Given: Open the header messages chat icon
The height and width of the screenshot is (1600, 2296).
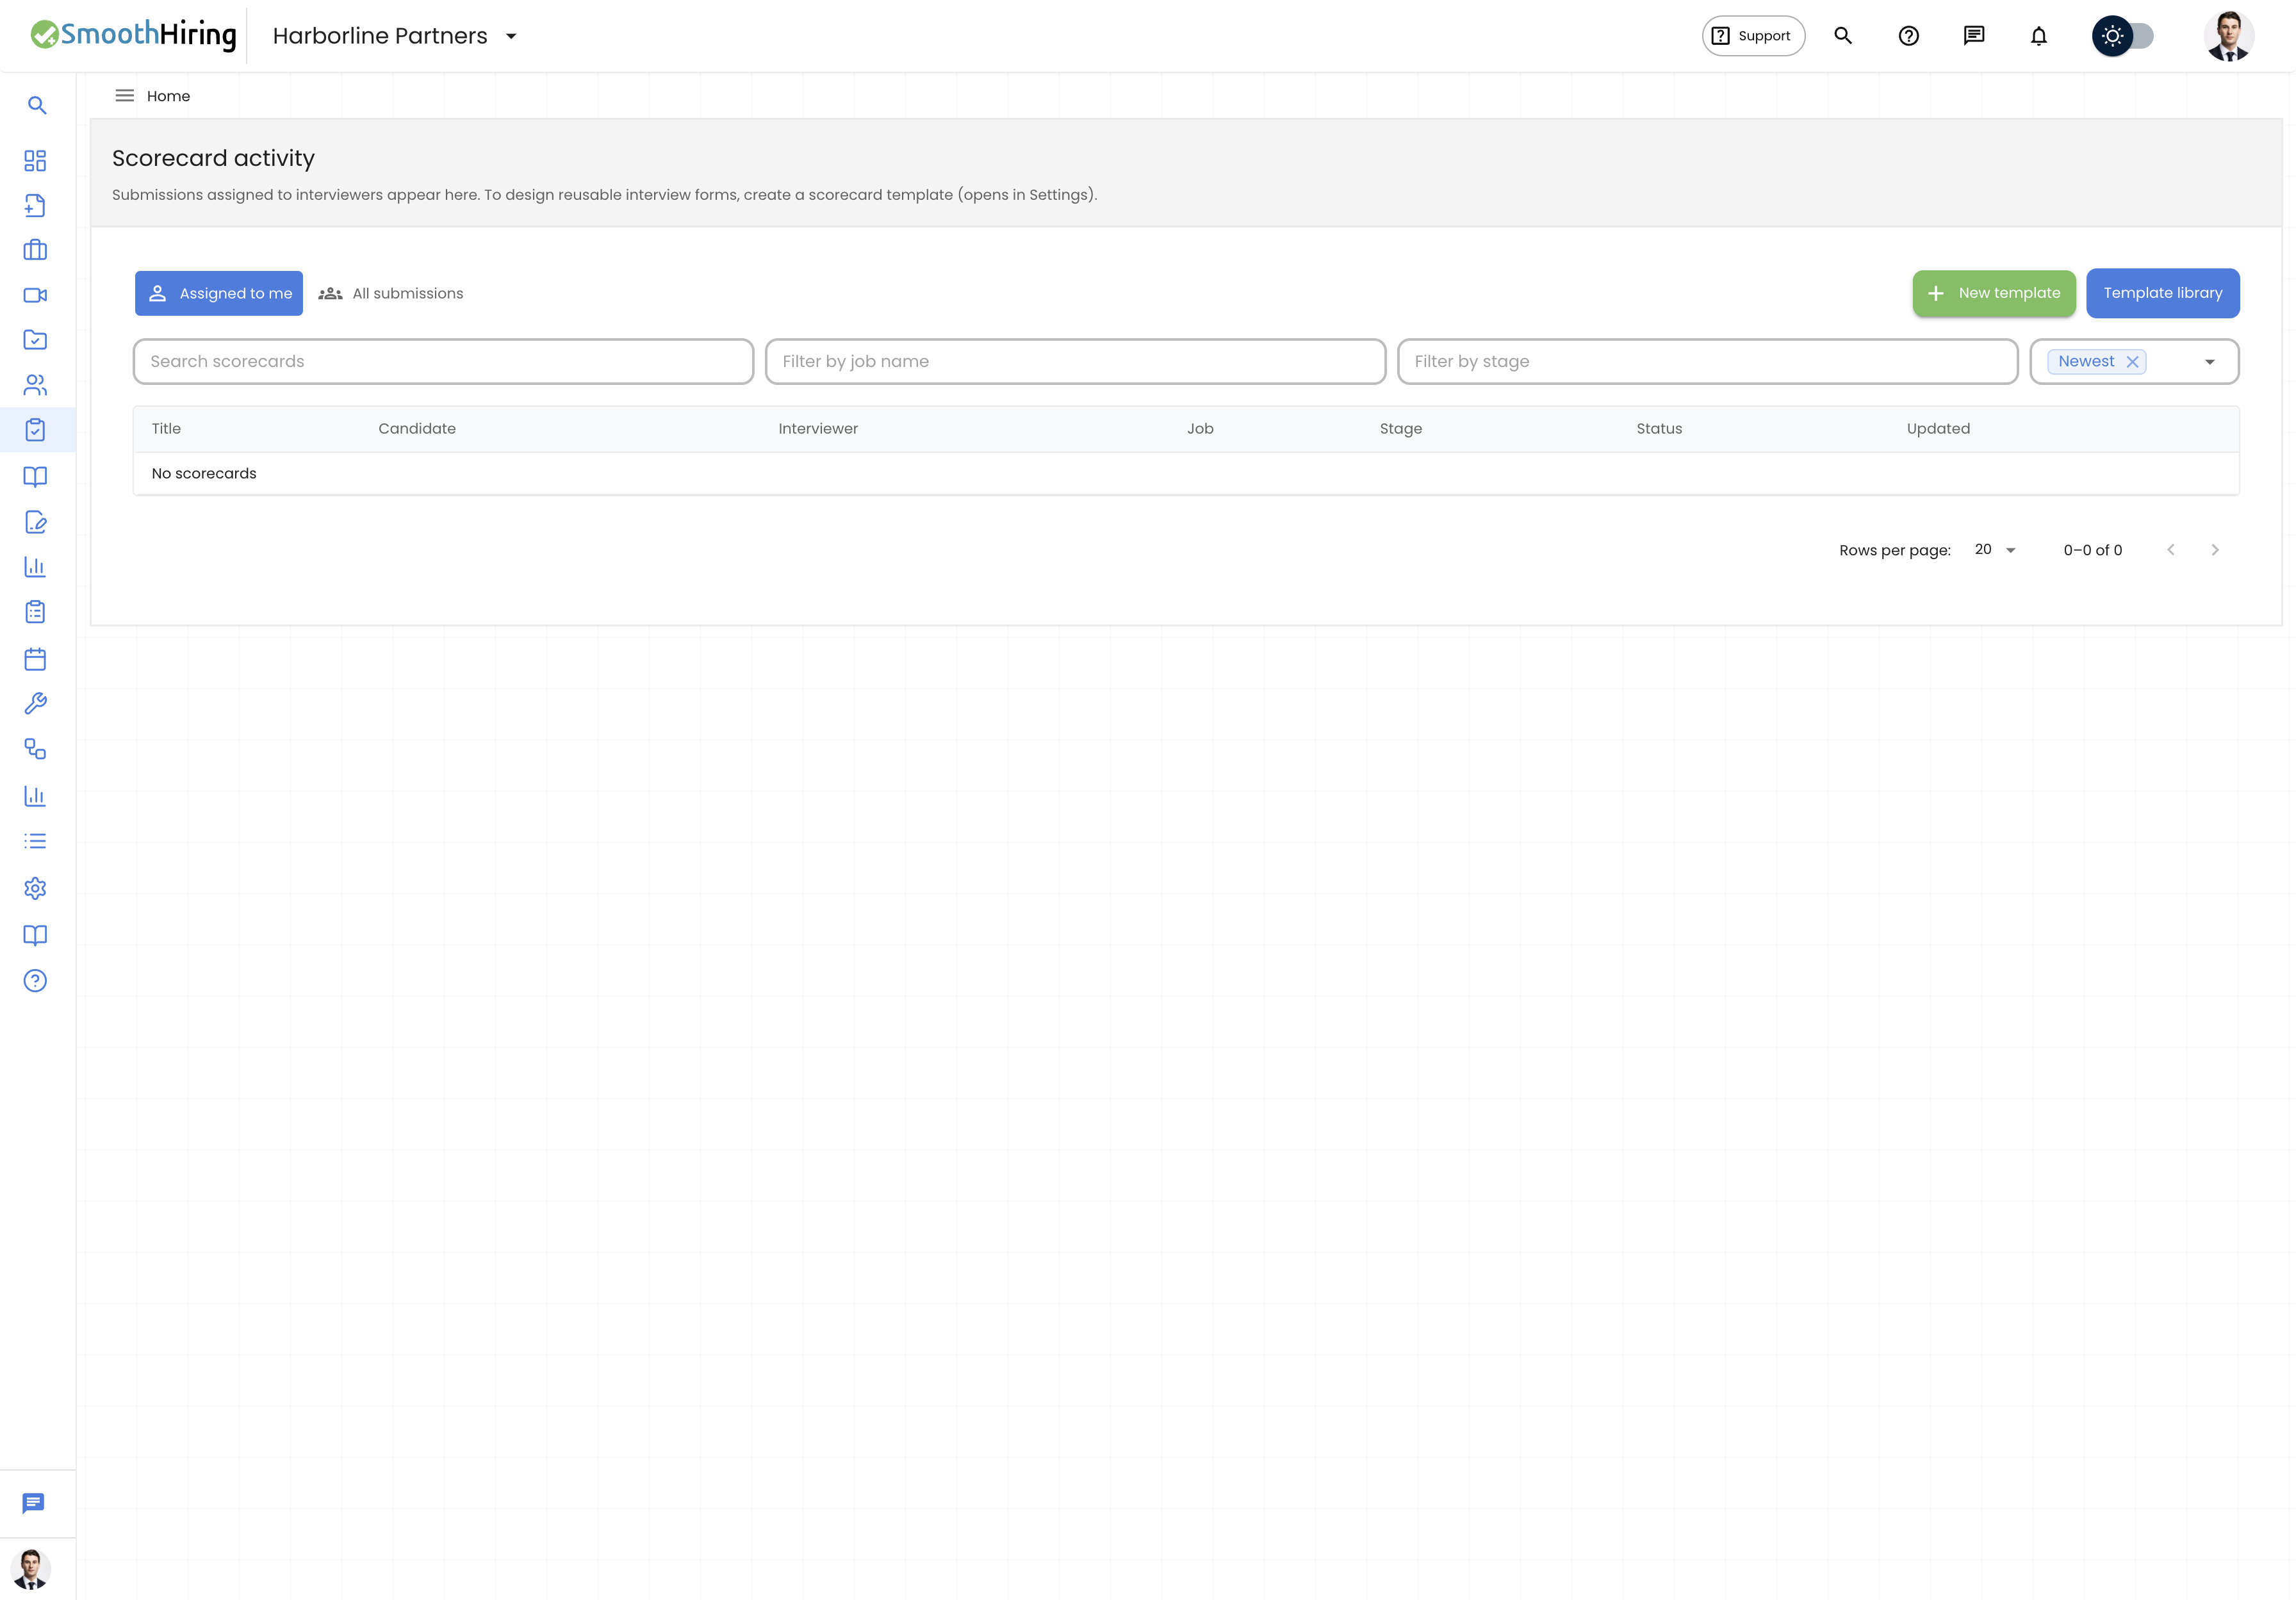Looking at the screenshot, I should coord(1973,36).
